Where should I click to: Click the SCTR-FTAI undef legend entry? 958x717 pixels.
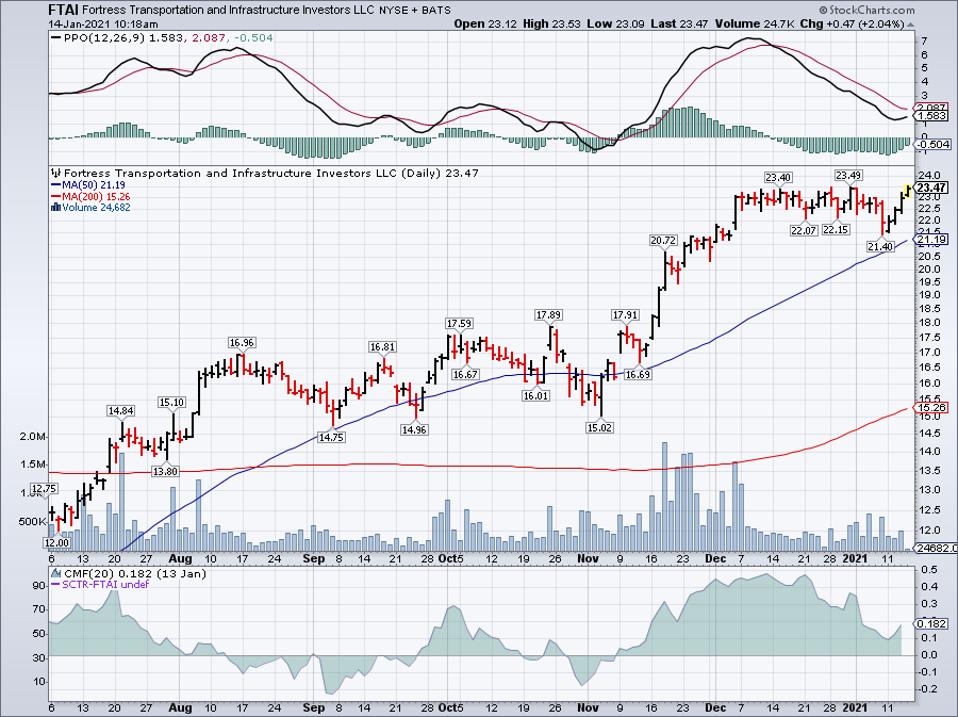click(x=101, y=584)
